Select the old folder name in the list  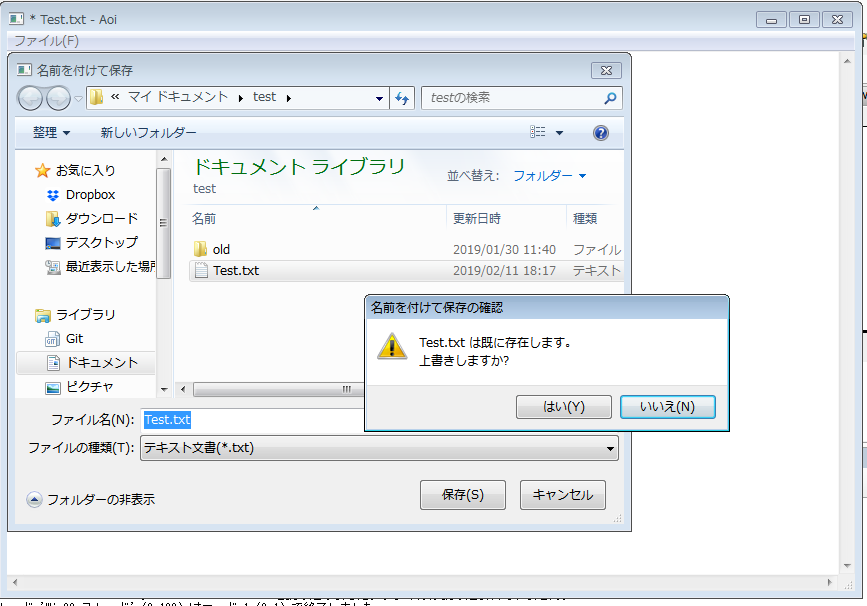click(221, 249)
